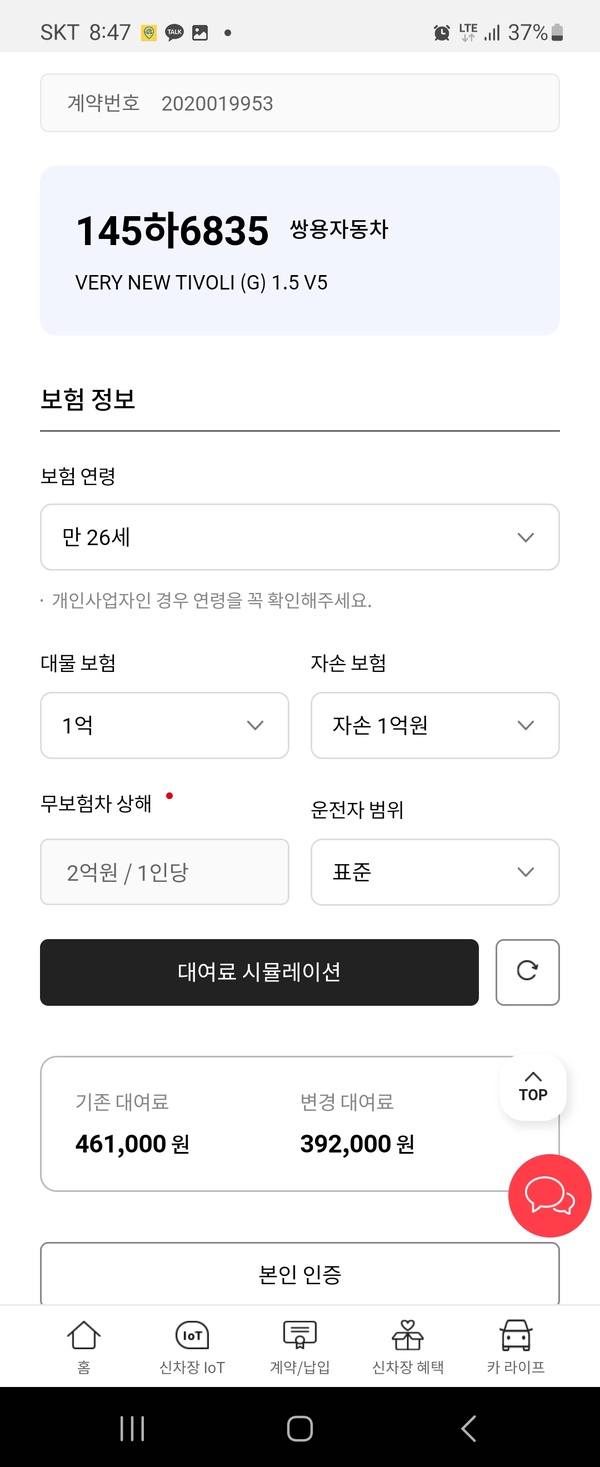The width and height of the screenshot is (600, 1467).
Task: Expand the 보험 연령 만 26세 dropdown
Action: coord(300,537)
